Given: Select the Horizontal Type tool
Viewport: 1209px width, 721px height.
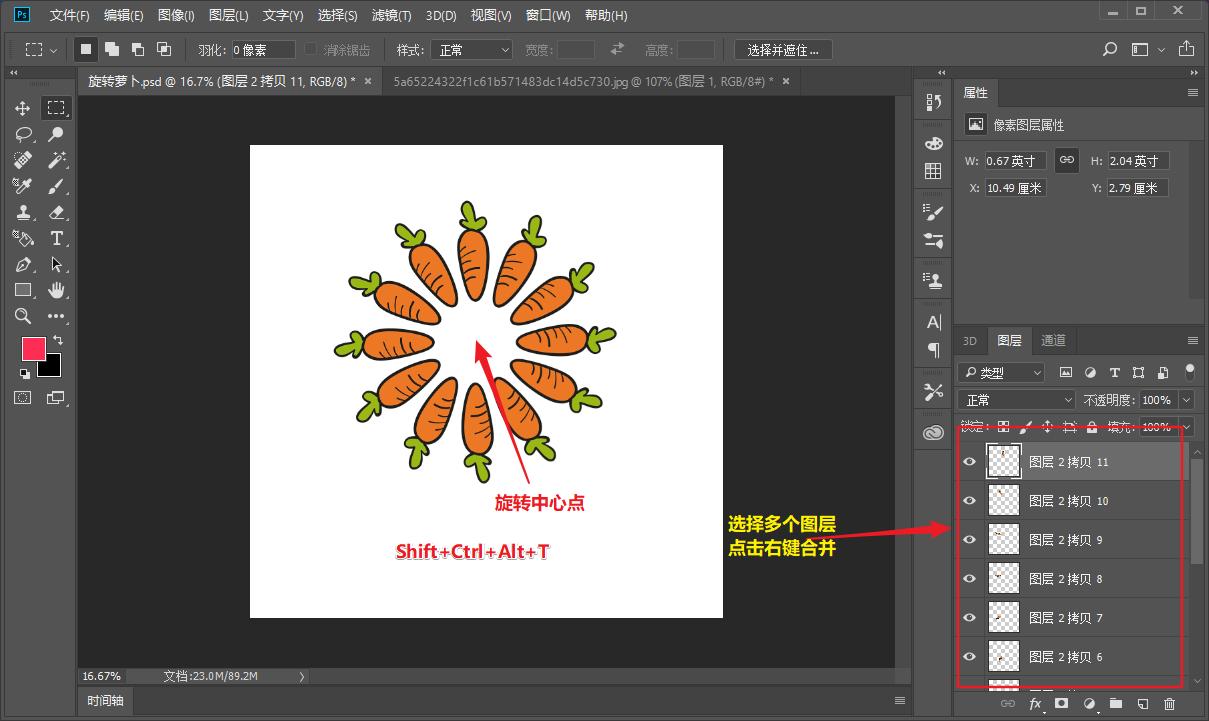Looking at the screenshot, I should click(x=56, y=238).
